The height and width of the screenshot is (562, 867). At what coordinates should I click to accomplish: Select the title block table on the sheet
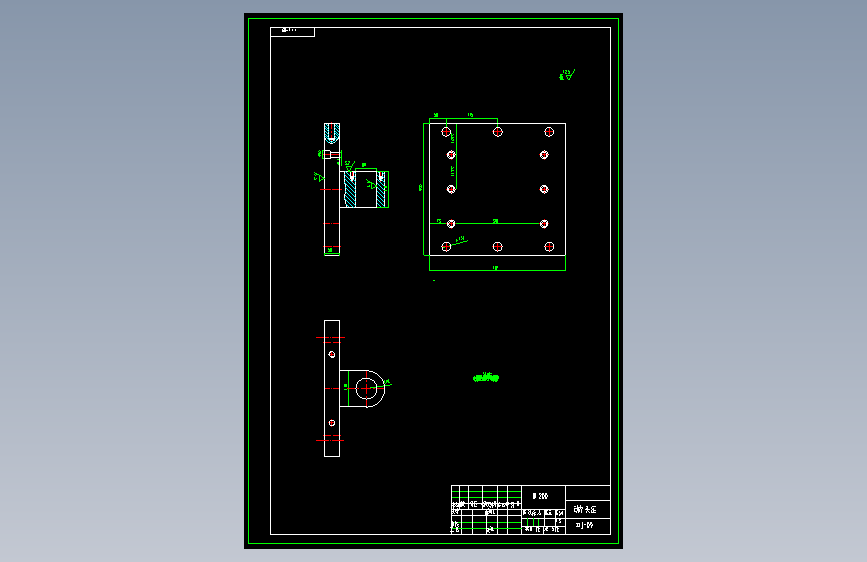[x=531, y=509]
